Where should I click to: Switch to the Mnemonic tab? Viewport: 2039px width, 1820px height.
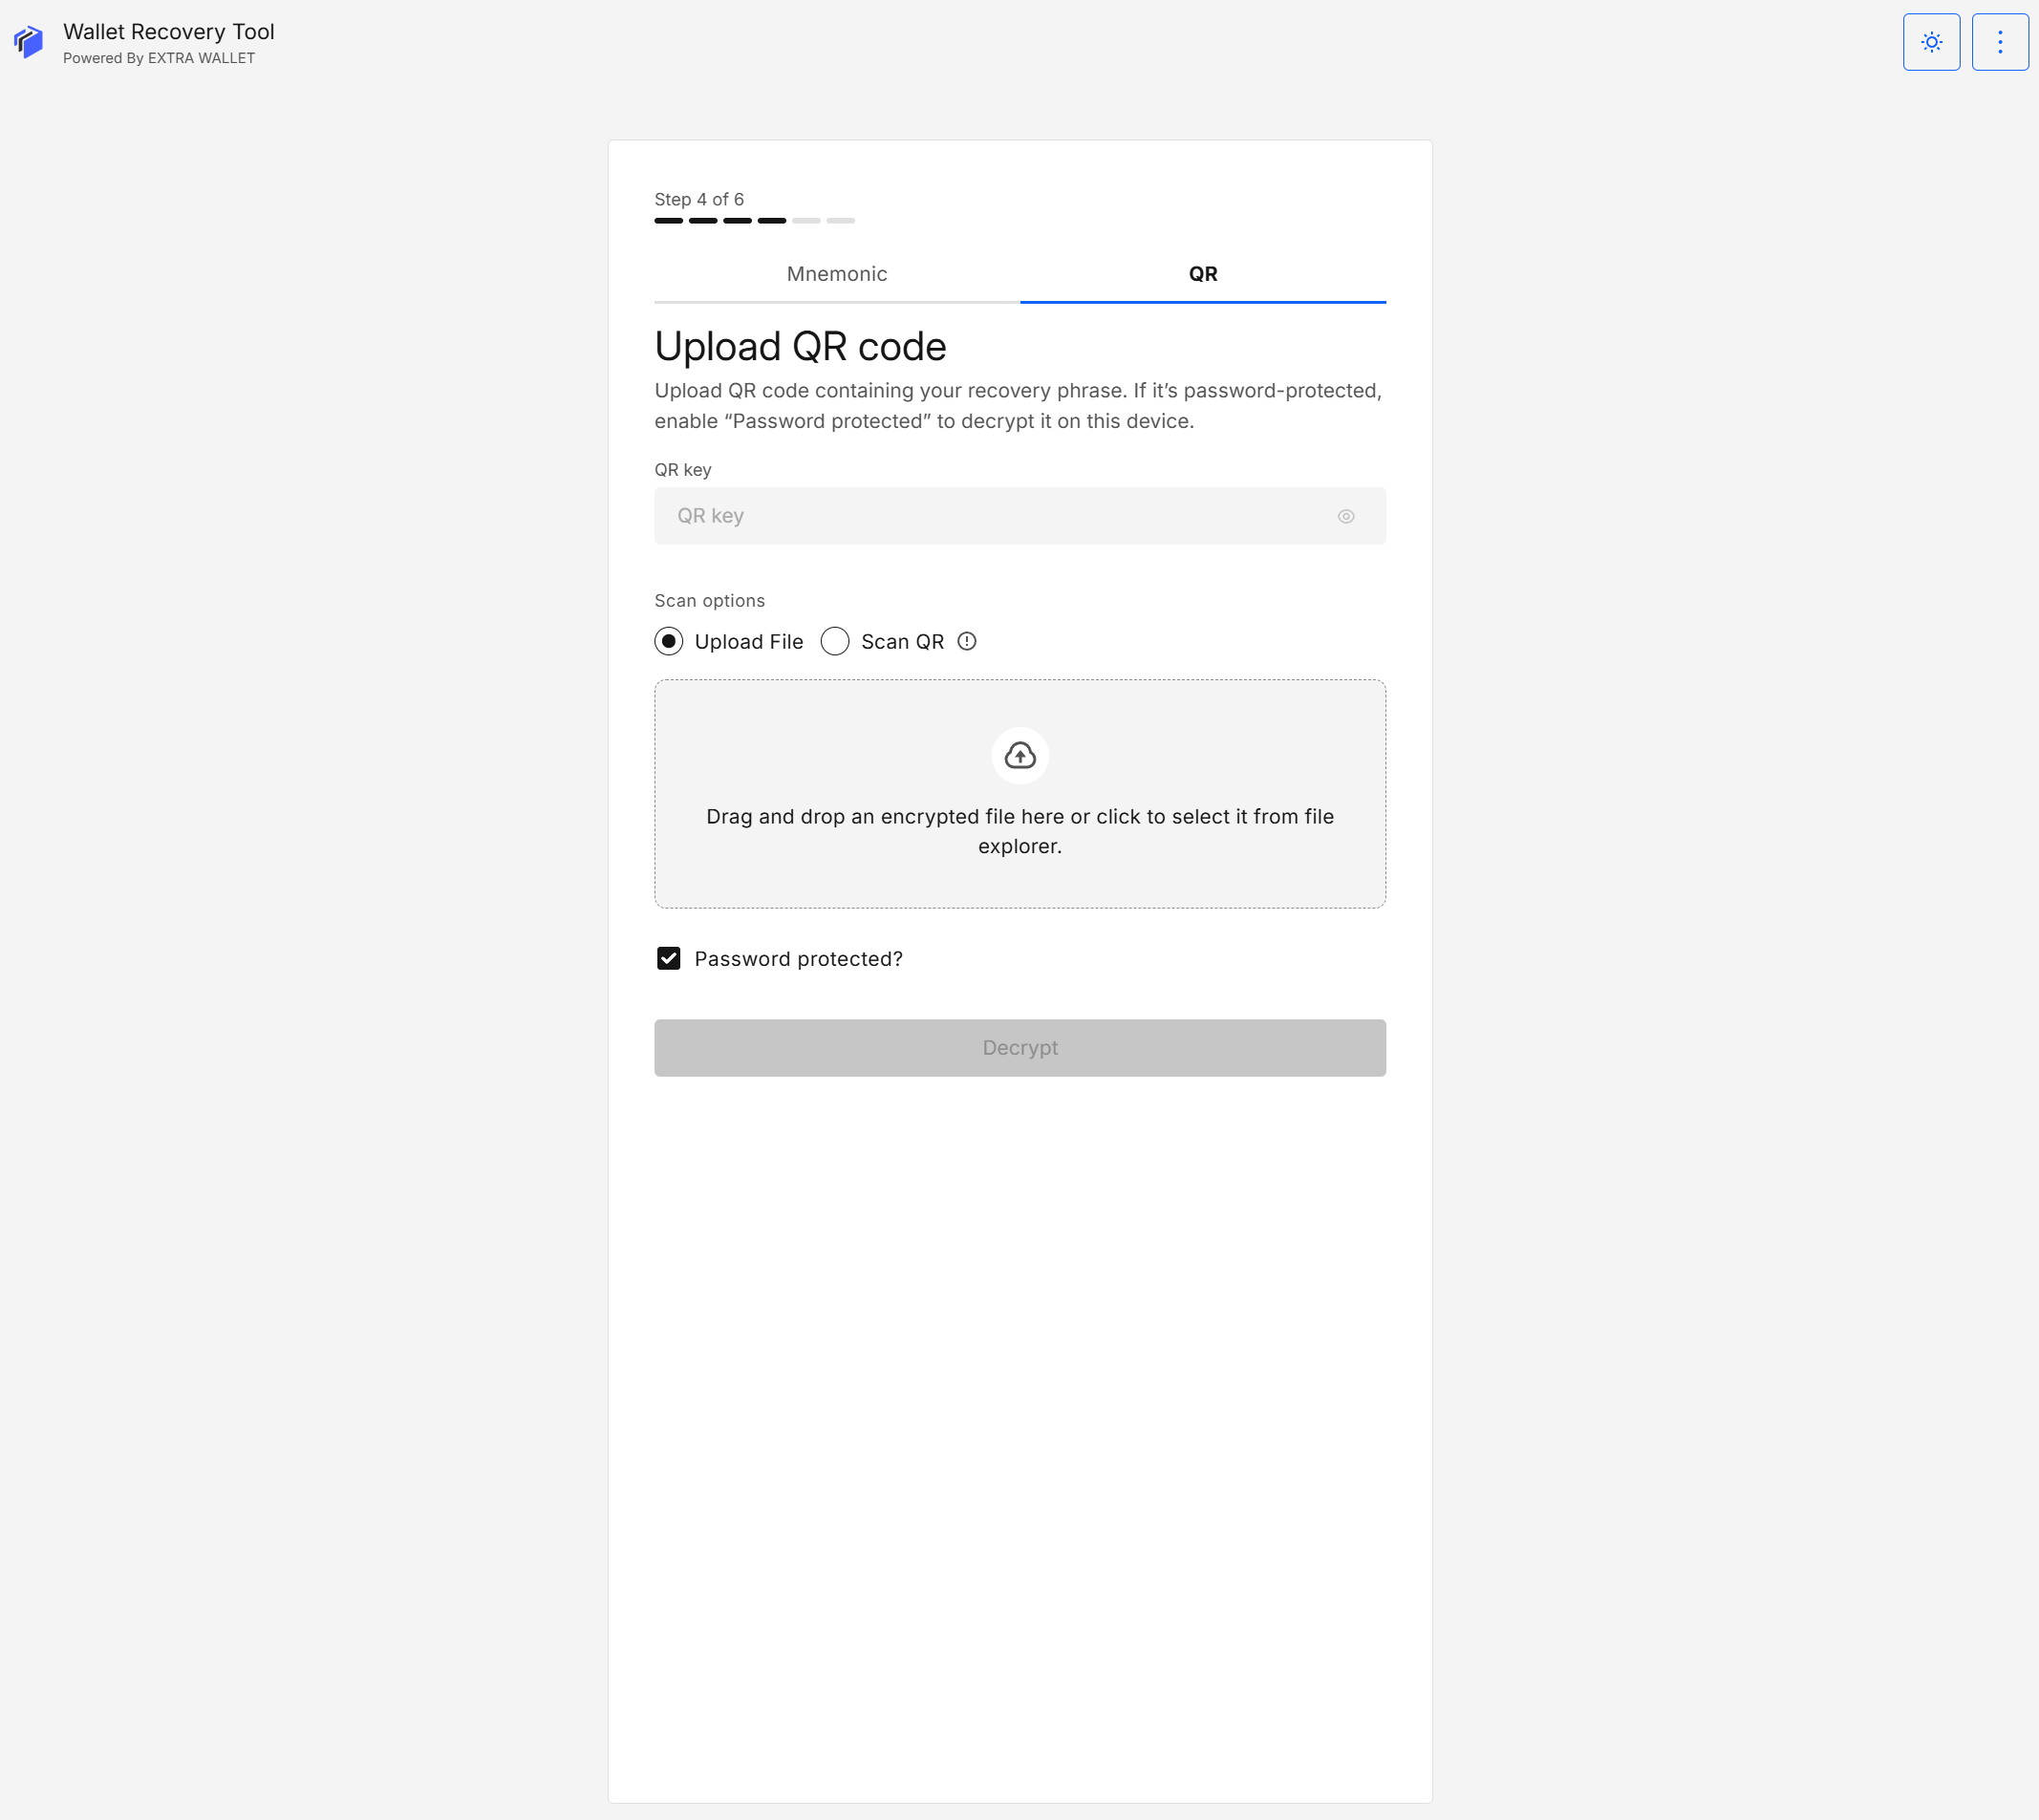[836, 274]
